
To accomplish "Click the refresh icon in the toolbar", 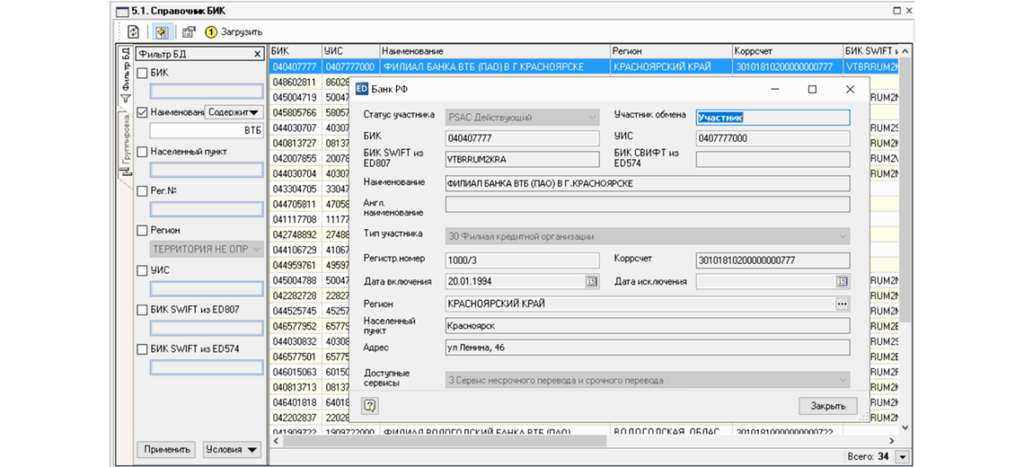I will tap(133, 32).
